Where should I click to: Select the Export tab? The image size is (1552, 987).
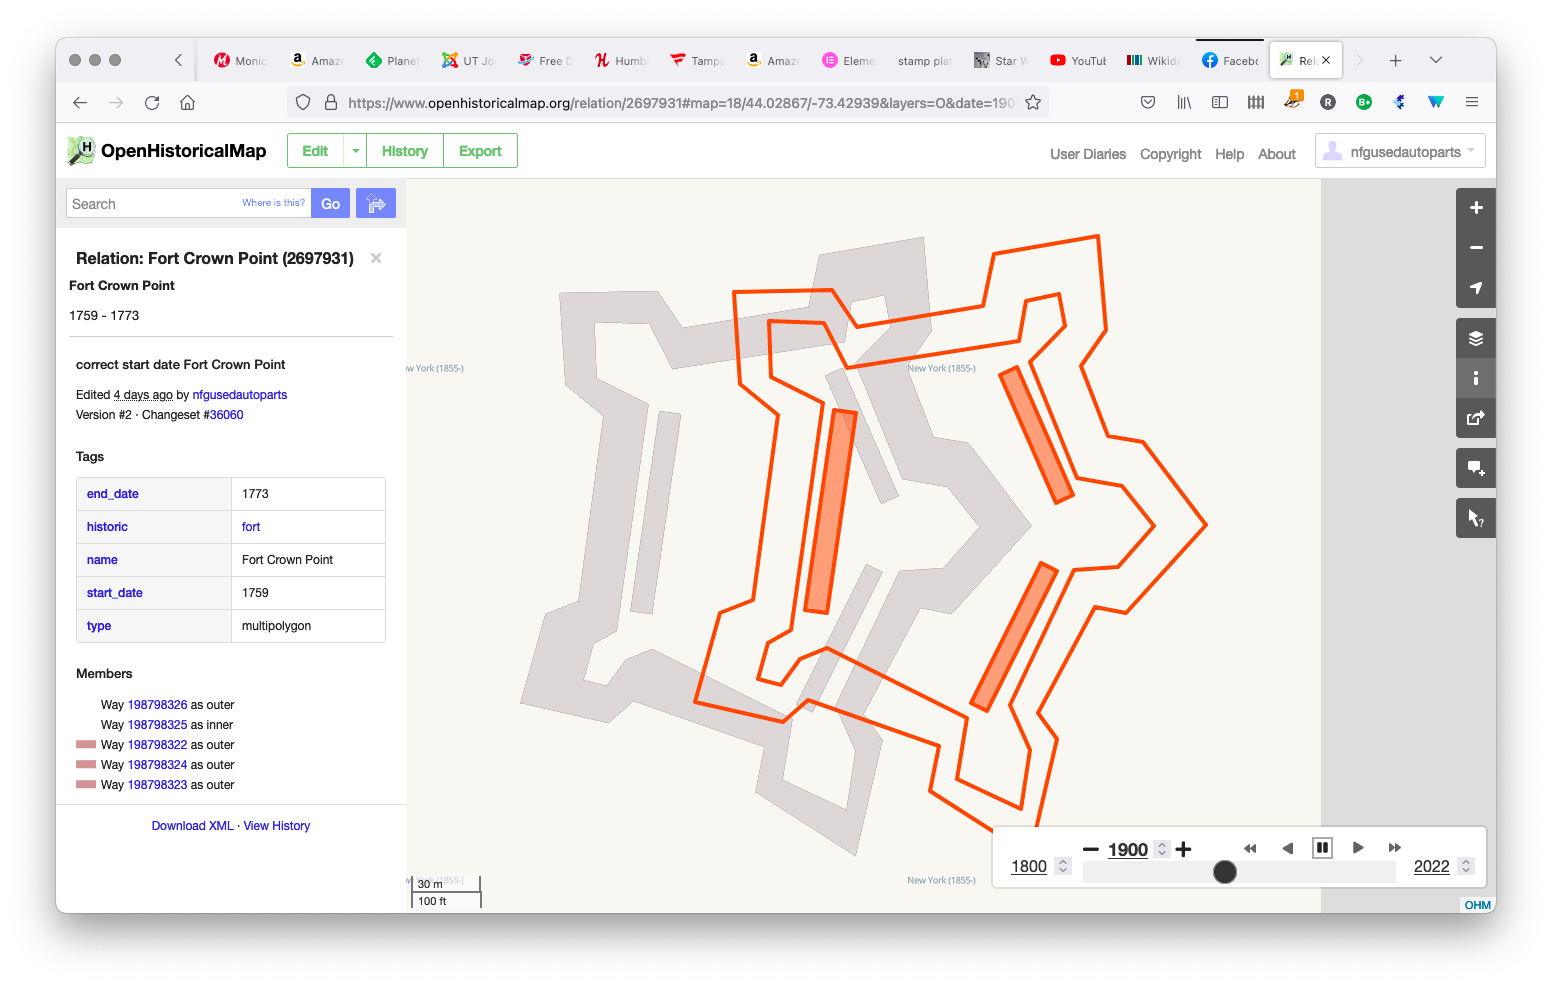coord(480,150)
